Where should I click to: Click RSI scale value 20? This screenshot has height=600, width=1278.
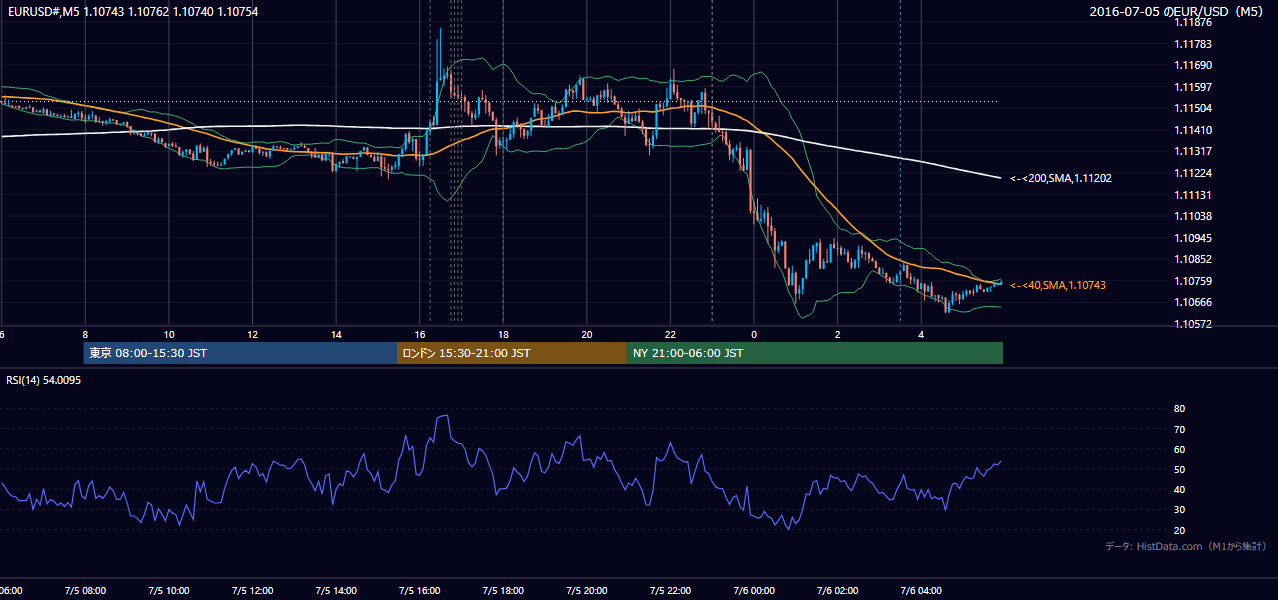[x=1179, y=530]
